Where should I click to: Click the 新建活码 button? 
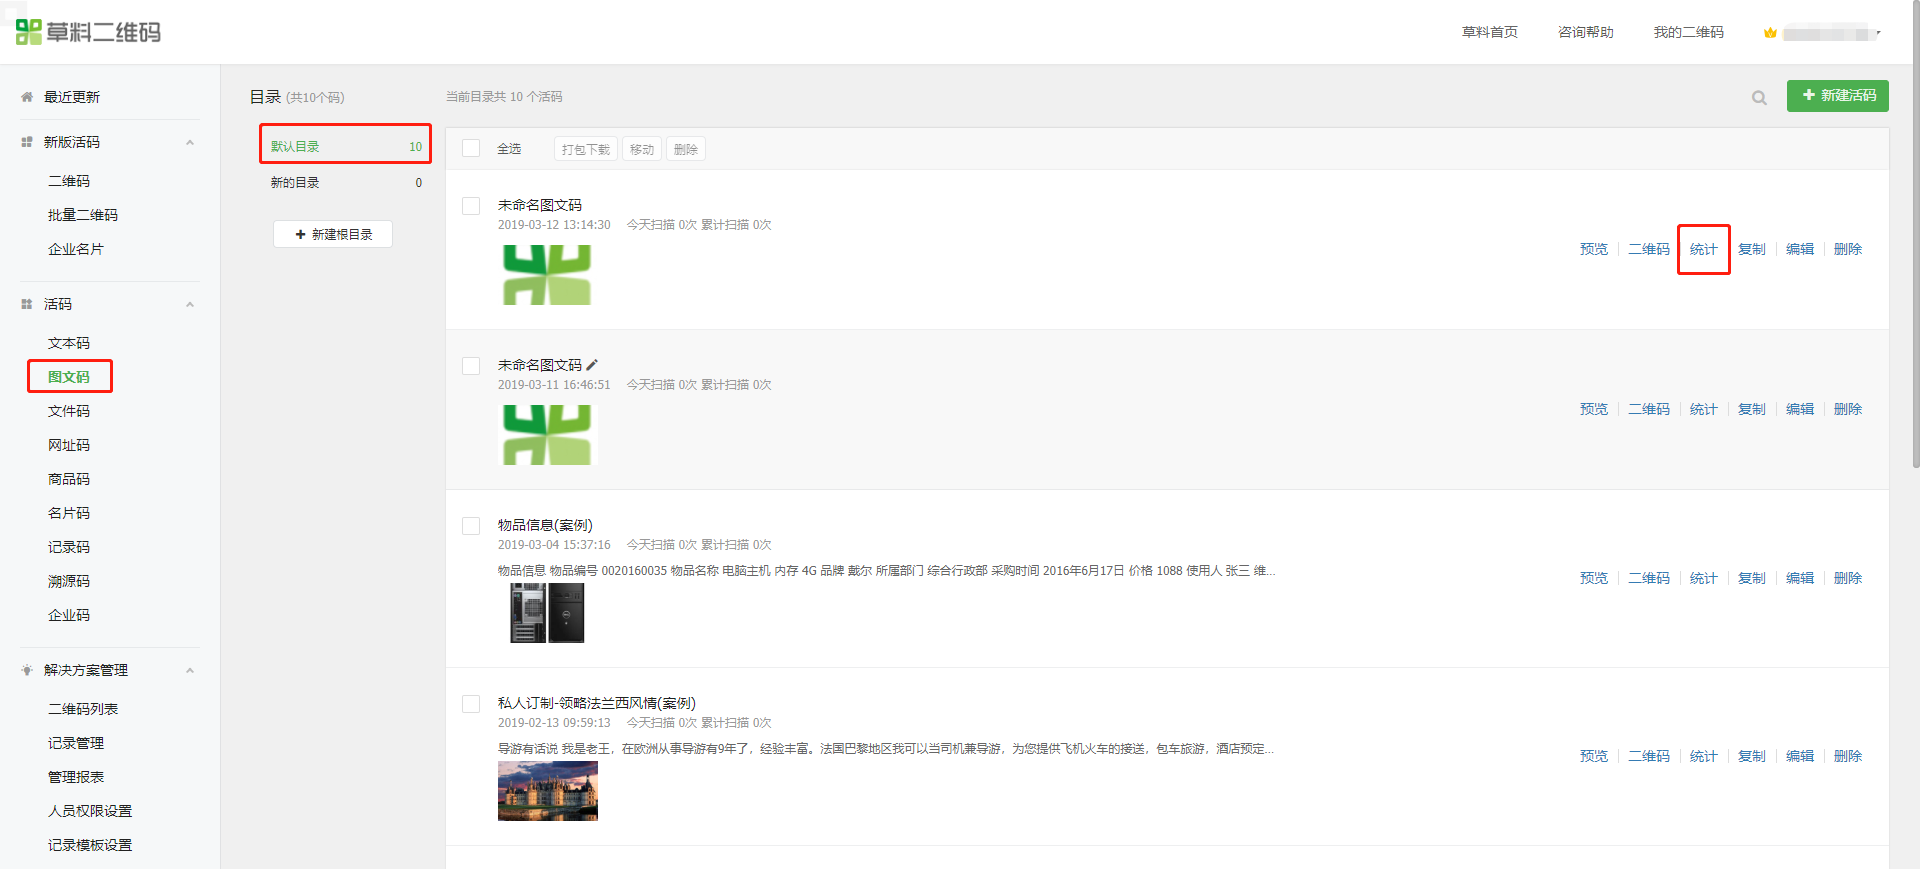tap(1837, 95)
